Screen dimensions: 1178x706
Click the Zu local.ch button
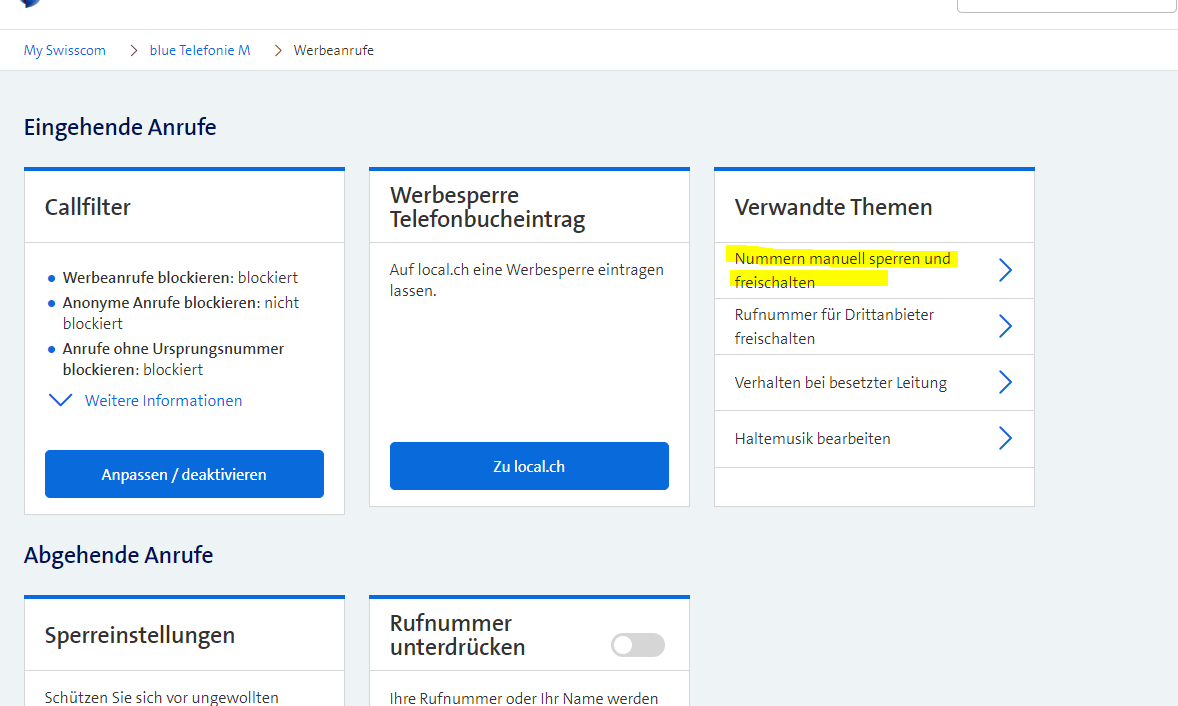click(529, 466)
